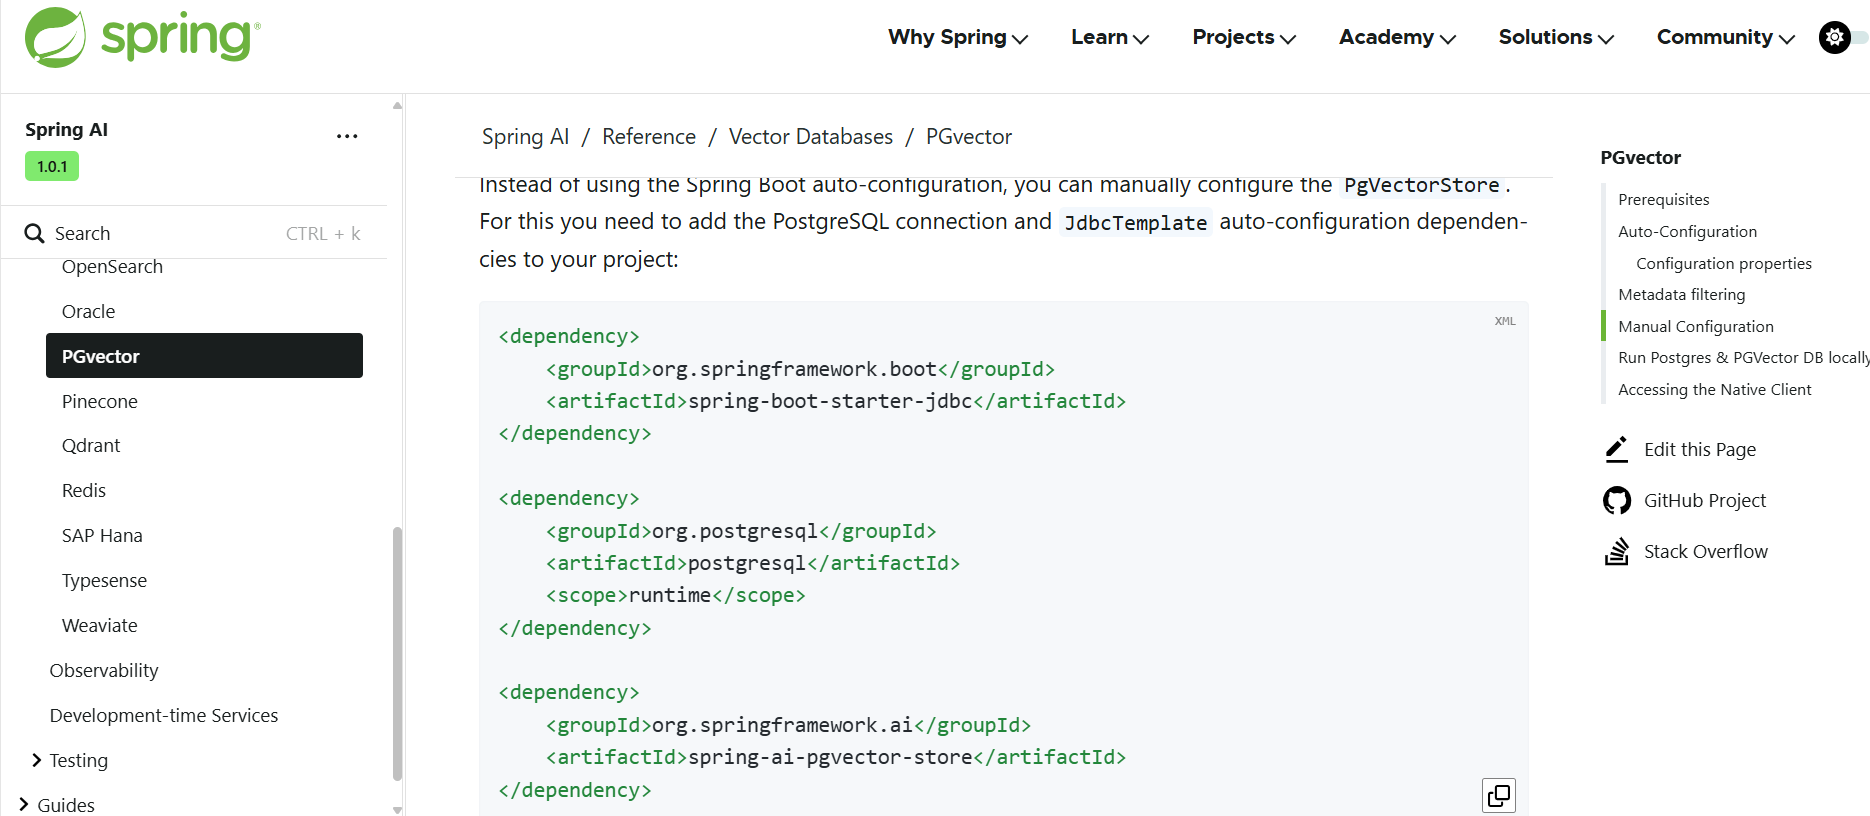Jump to Metadata filtering section
This screenshot has height=816, width=1870.
(1681, 295)
